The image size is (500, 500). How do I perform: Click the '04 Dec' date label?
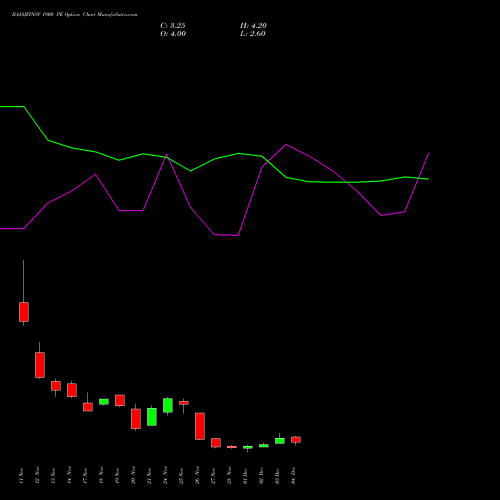point(293,476)
